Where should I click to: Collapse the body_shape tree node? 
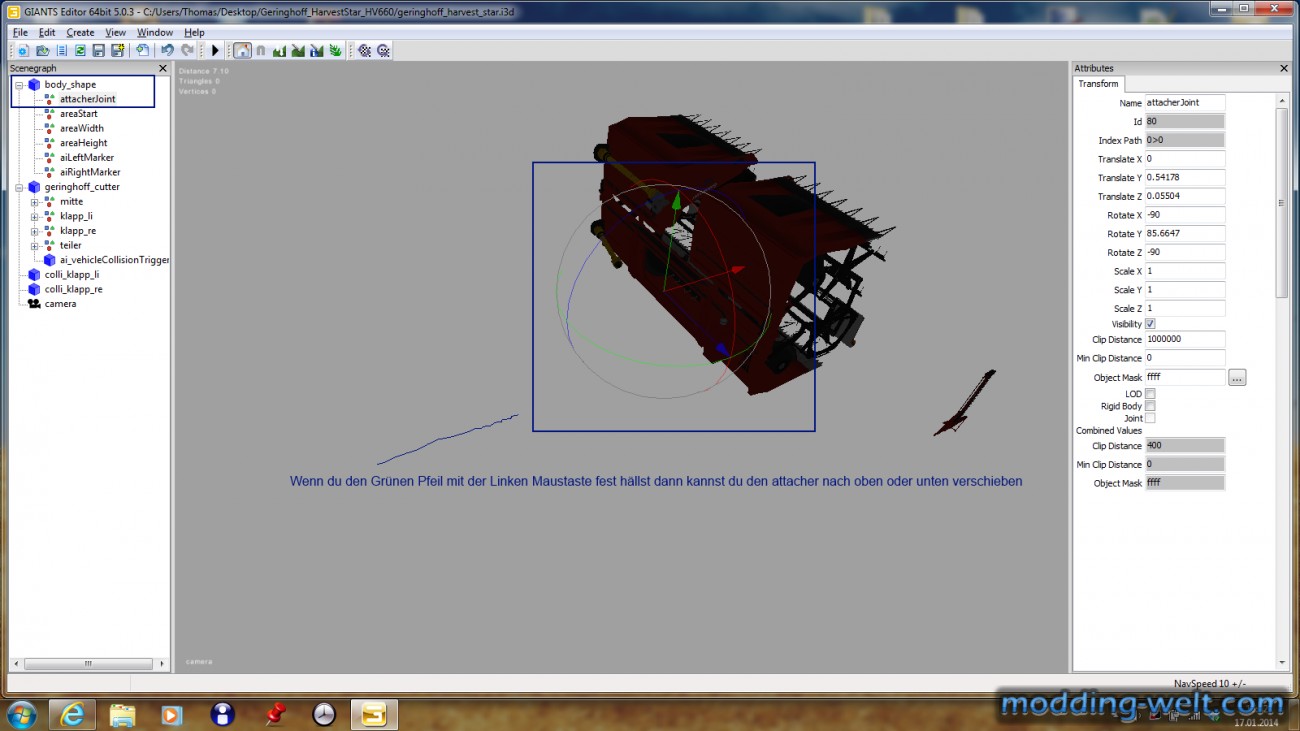[x=19, y=85]
